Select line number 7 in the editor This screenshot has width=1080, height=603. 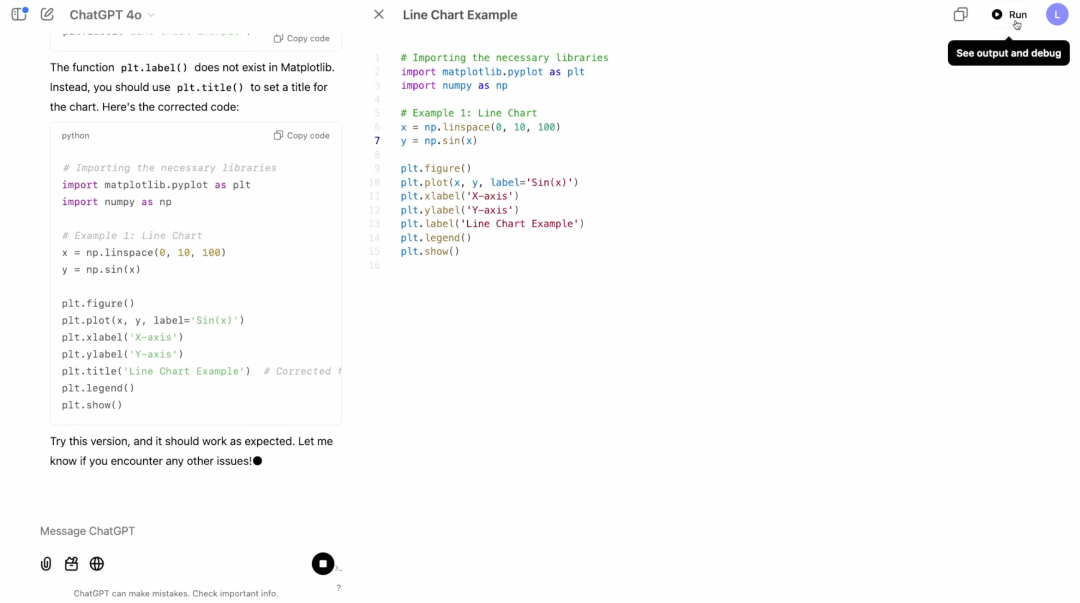click(377, 140)
